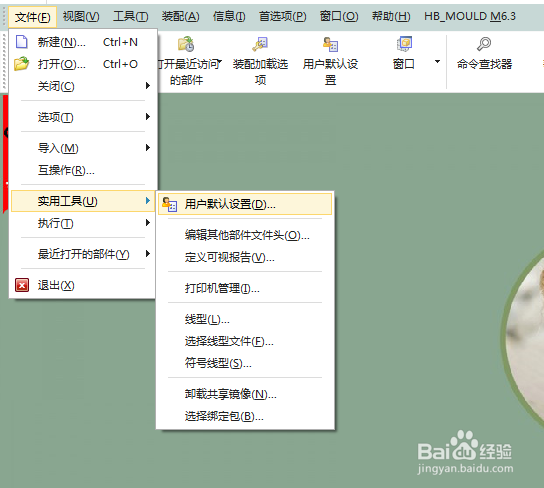The width and height of the screenshot is (544, 488).
Task: Expand the 导入(M) submenu
Action: pyautogui.click(x=83, y=148)
